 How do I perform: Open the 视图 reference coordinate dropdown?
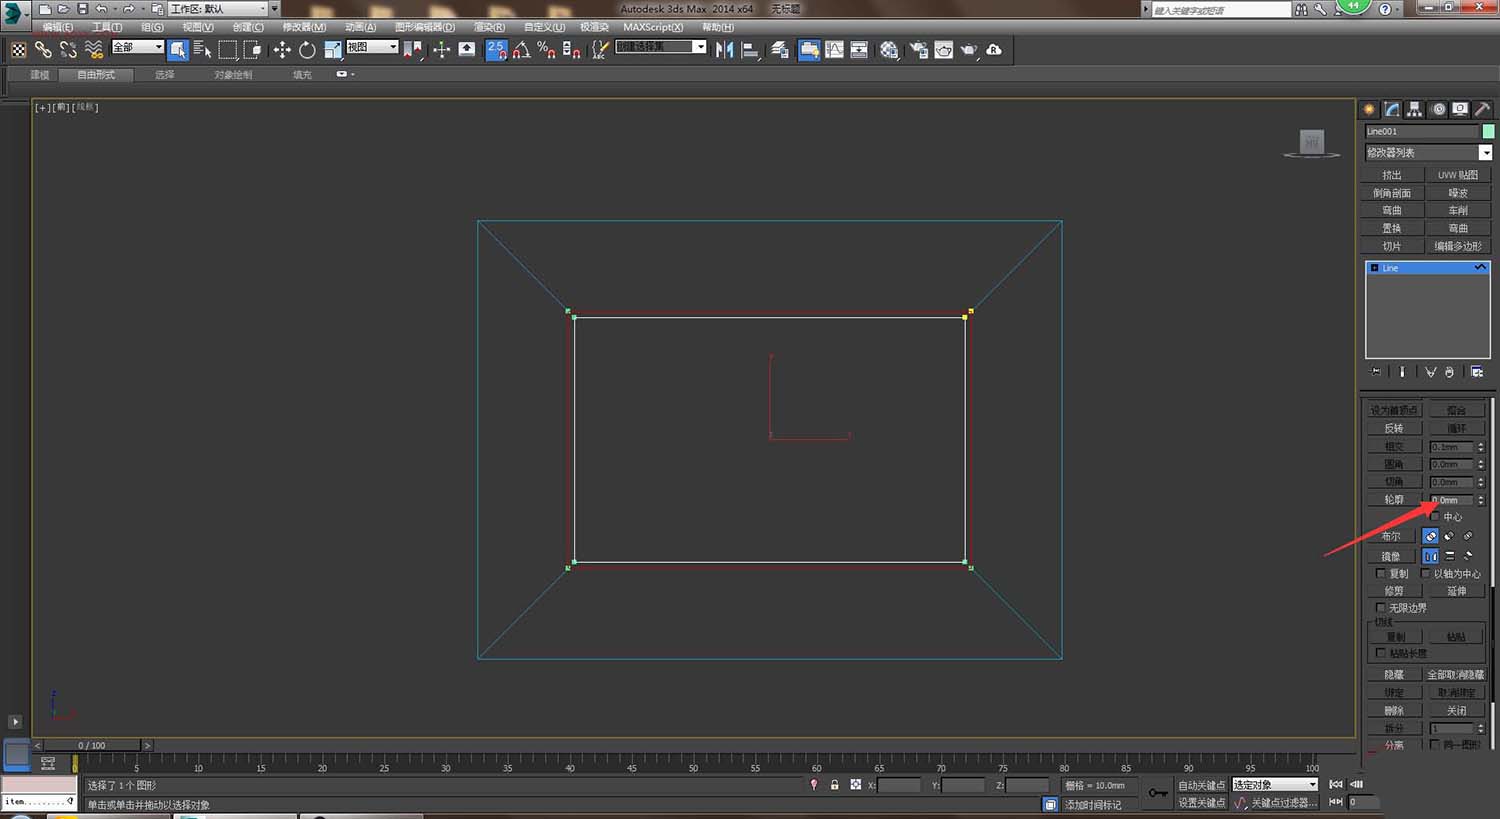[372, 48]
